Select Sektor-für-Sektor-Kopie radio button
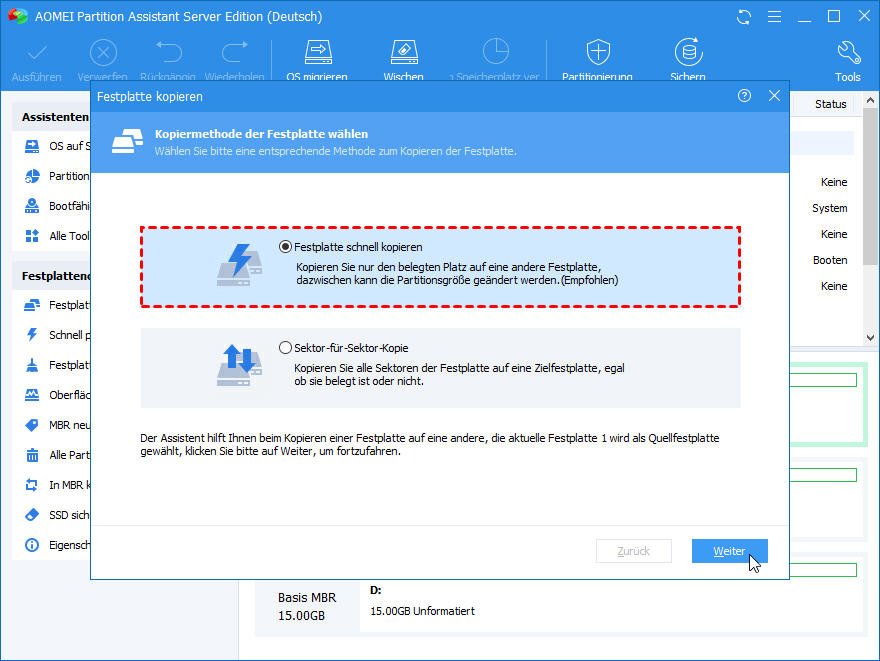 (285, 348)
